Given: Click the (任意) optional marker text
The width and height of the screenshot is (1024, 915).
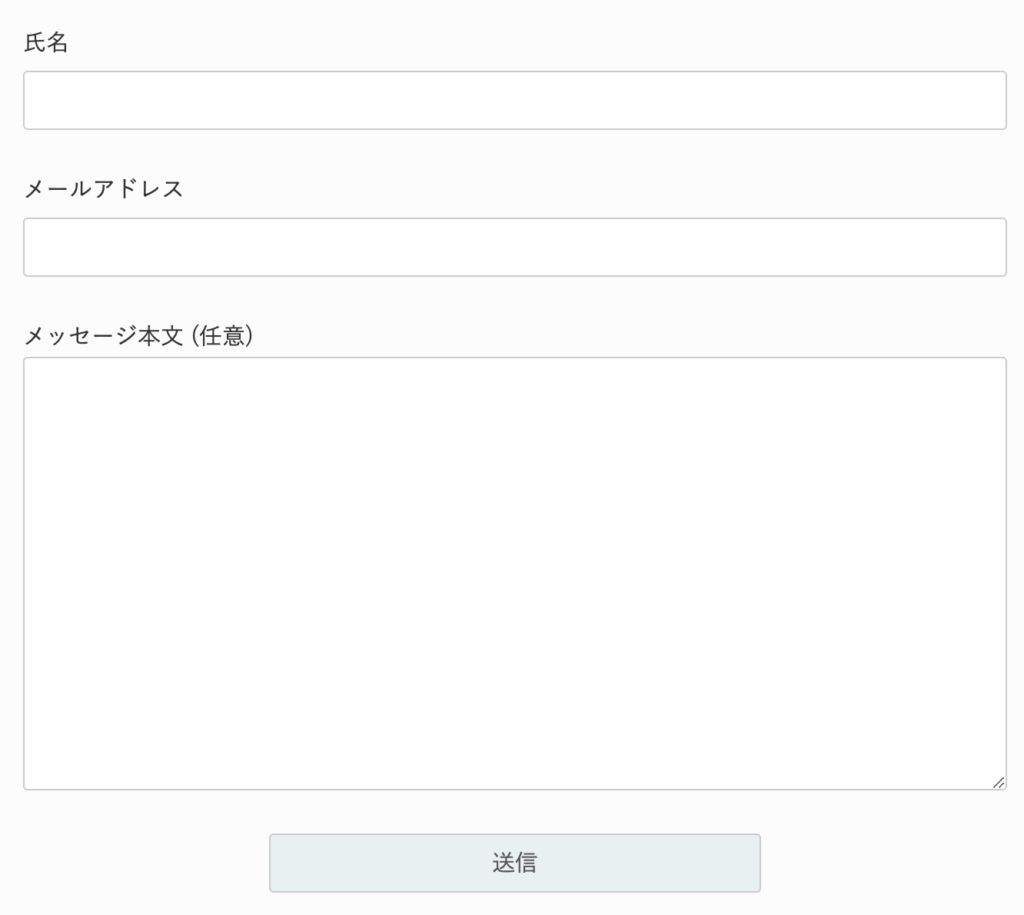Looking at the screenshot, I should [223, 336].
